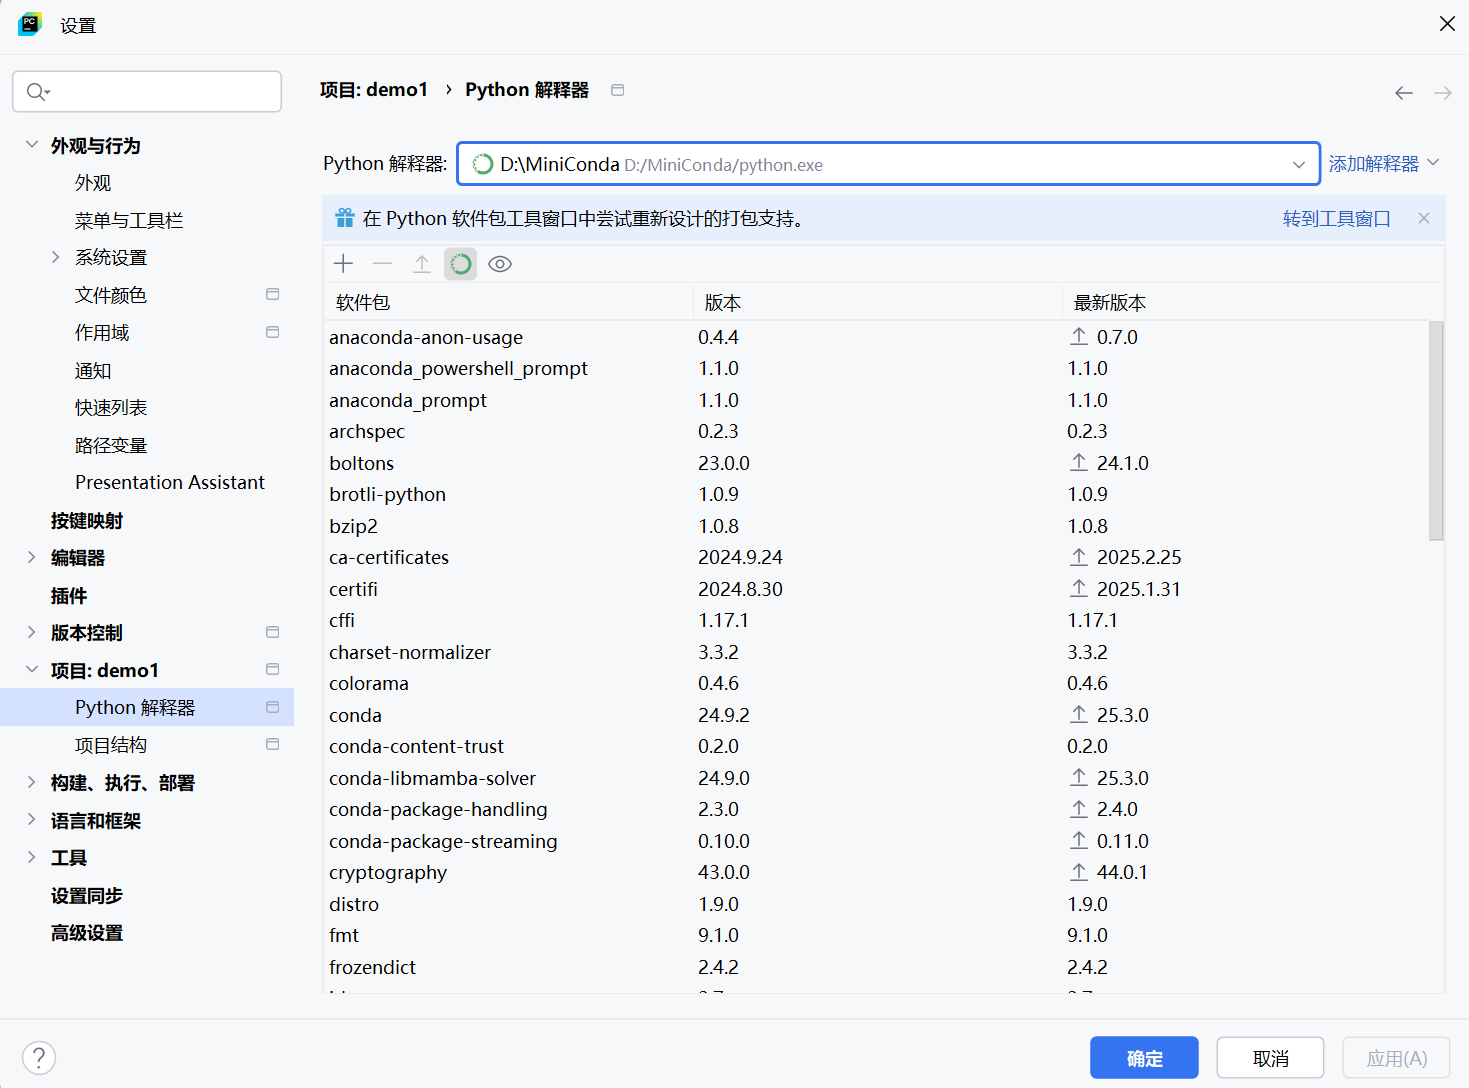Open the 添加解释器 dropdown
The width and height of the screenshot is (1469, 1088).
1384,163
